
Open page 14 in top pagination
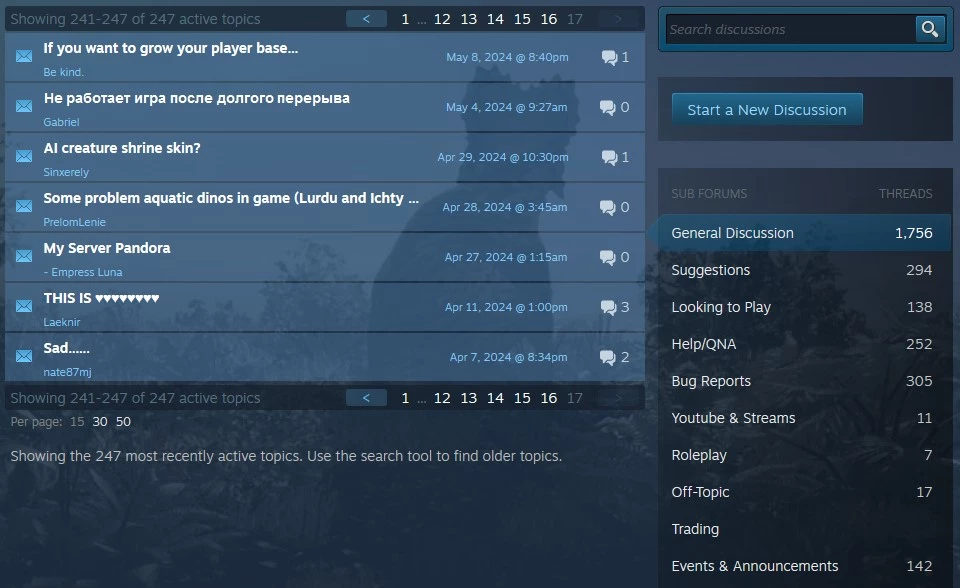point(495,19)
